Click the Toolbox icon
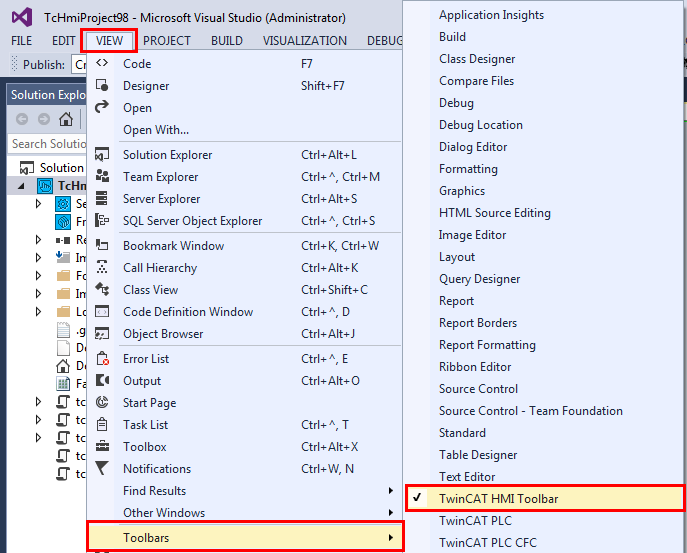 click(102, 446)
